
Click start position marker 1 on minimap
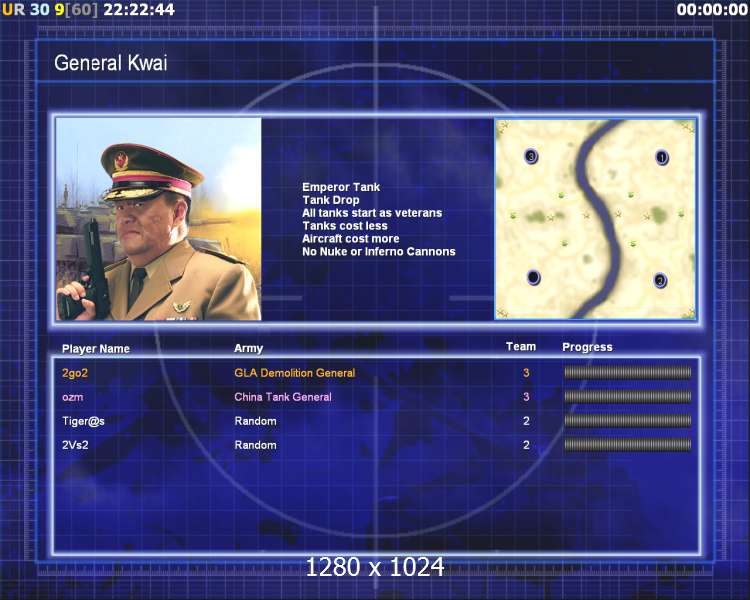pos(662,157)
